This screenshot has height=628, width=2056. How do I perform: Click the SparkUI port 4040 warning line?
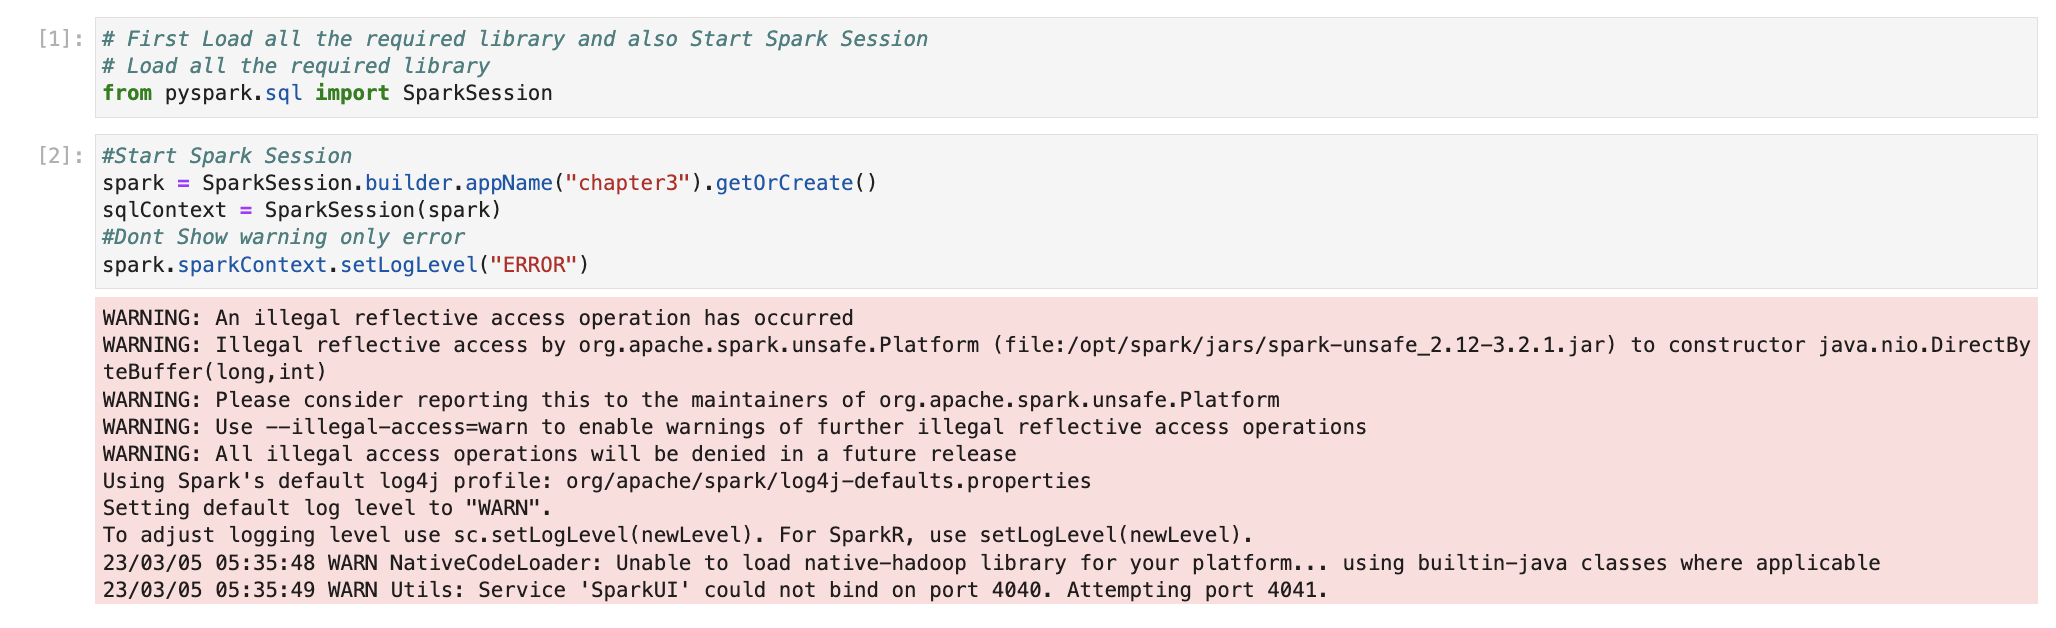point(715,590)
